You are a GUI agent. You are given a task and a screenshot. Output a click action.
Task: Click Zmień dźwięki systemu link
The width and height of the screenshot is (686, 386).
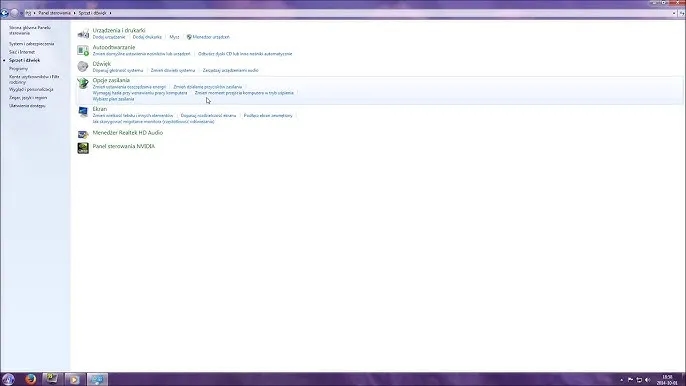pos(173,70)
